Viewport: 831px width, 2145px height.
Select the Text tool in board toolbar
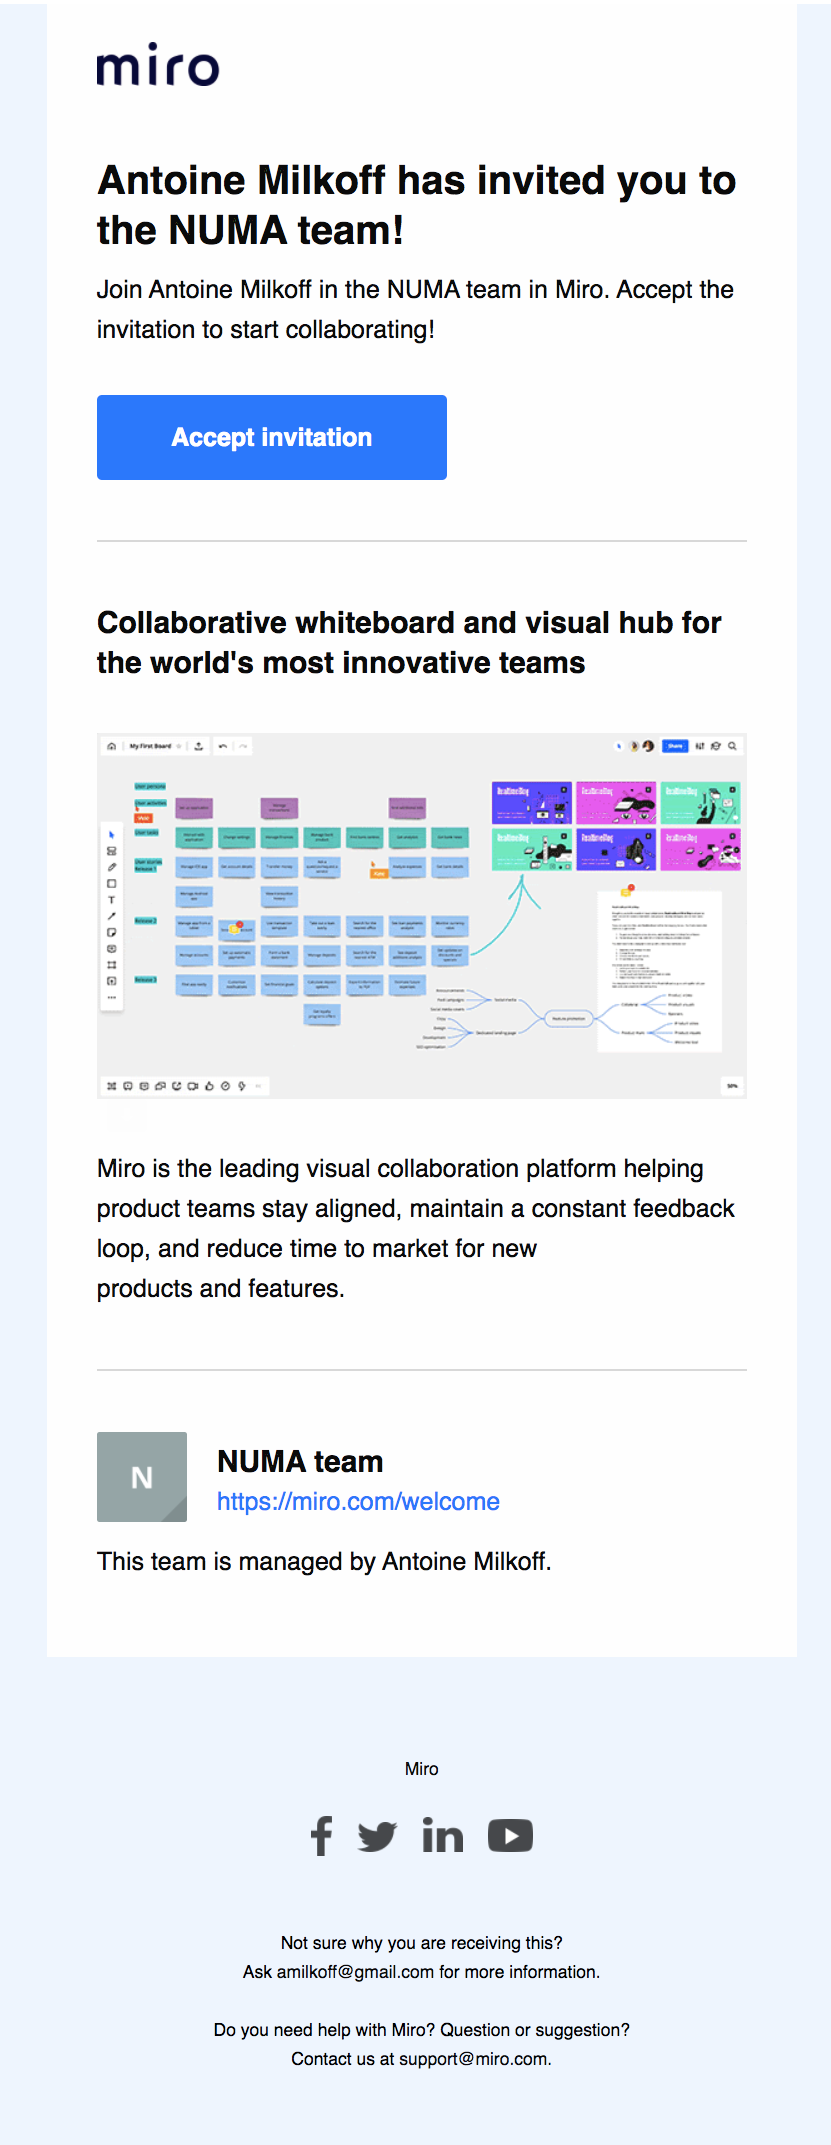(x=111, y=900)
